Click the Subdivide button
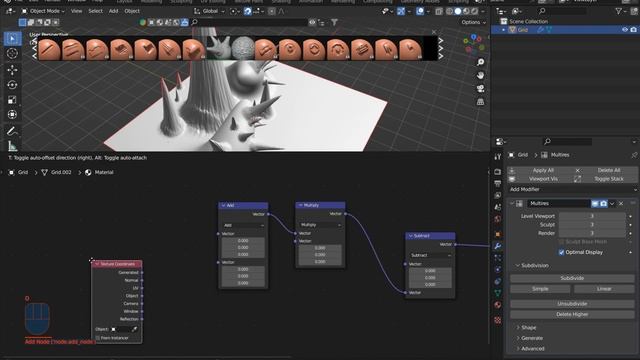 (x=572, y=278)
